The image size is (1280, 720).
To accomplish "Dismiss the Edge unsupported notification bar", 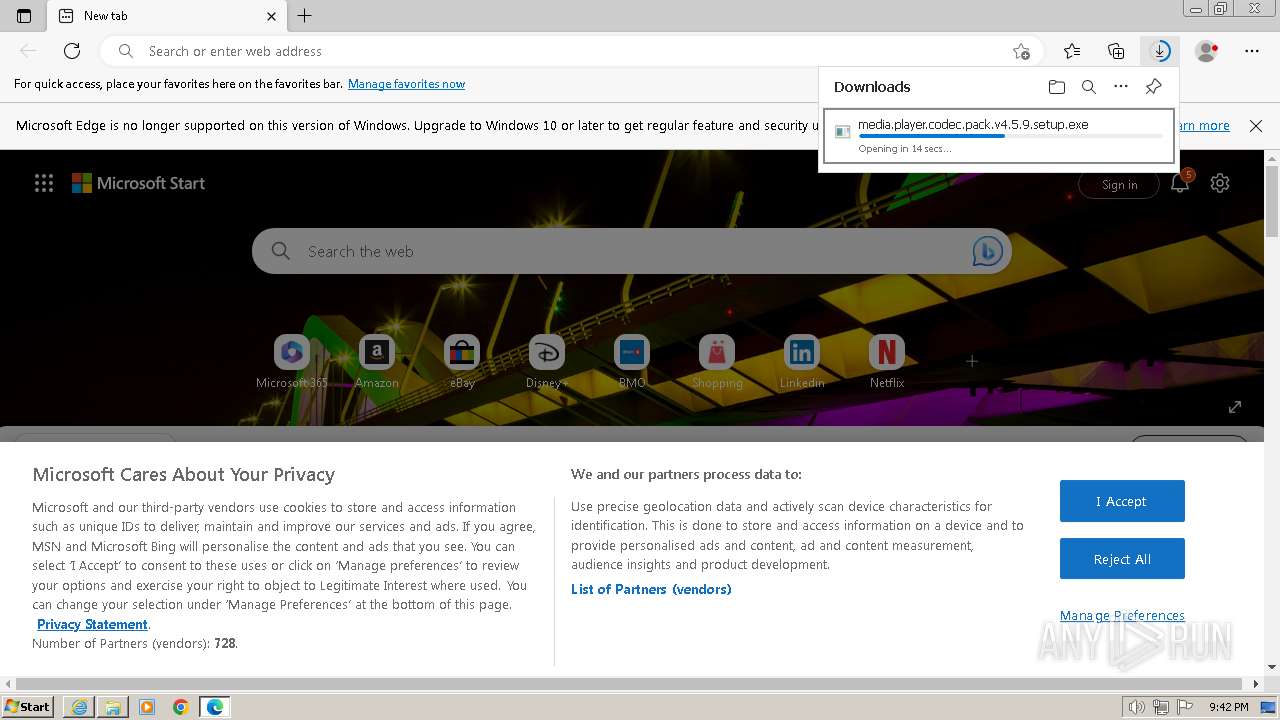I will tap(1256, 126).
